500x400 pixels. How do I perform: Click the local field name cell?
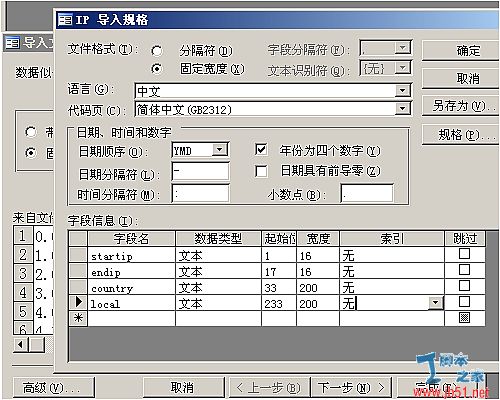coord(132,303)
